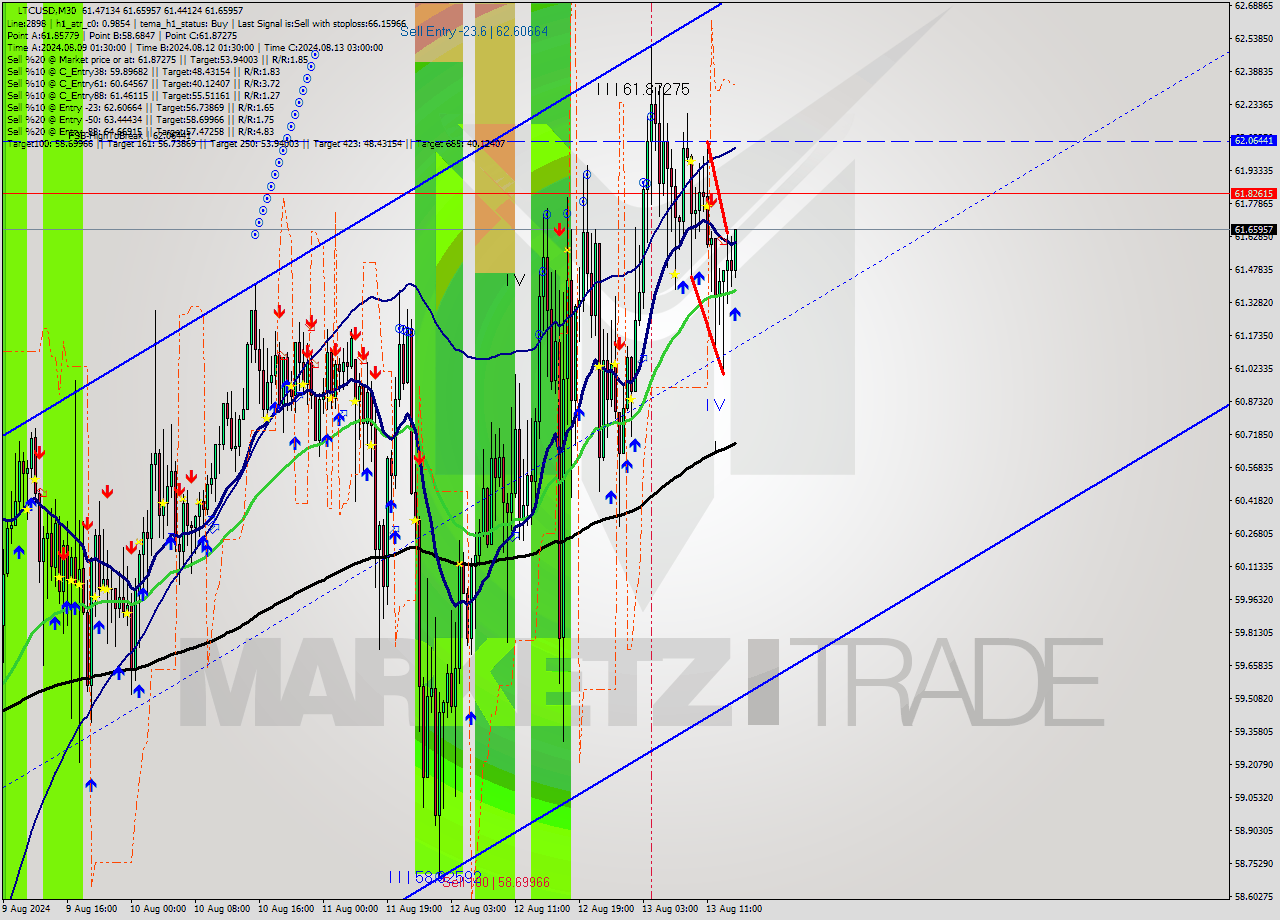Click the 60.71850 price axis label

click(x=1254, y=434)
